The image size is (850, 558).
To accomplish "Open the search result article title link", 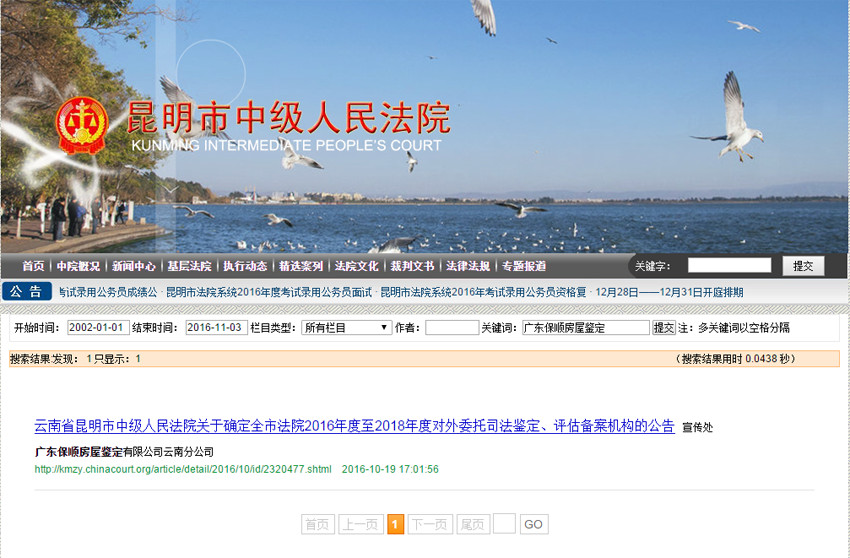I will 354,425.
